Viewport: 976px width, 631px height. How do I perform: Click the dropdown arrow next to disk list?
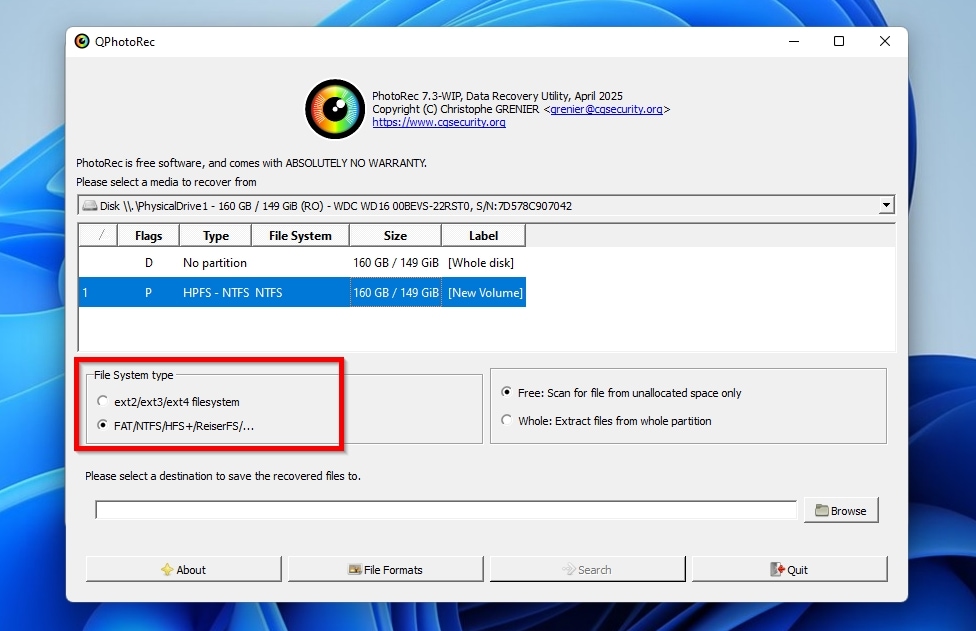click(x=886, y=204)
